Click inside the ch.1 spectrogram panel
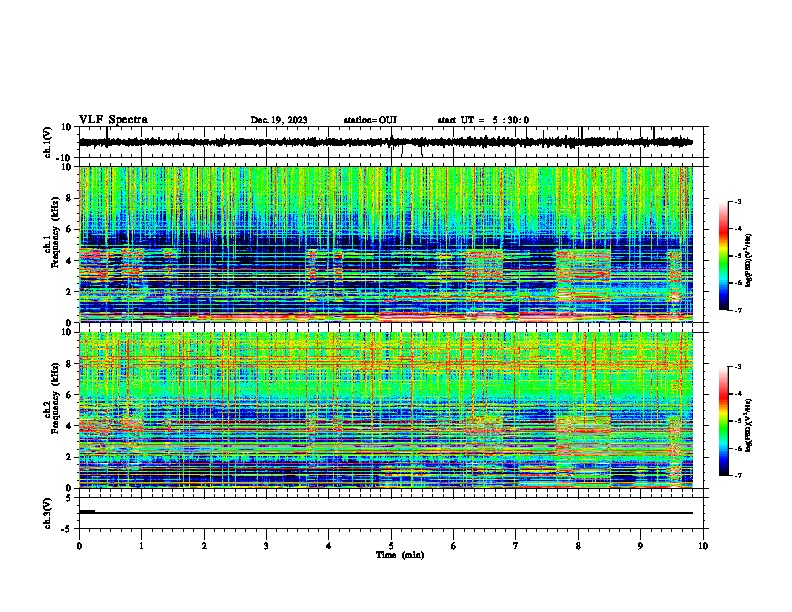The image size is (792, 612). [x=386, y=244]
